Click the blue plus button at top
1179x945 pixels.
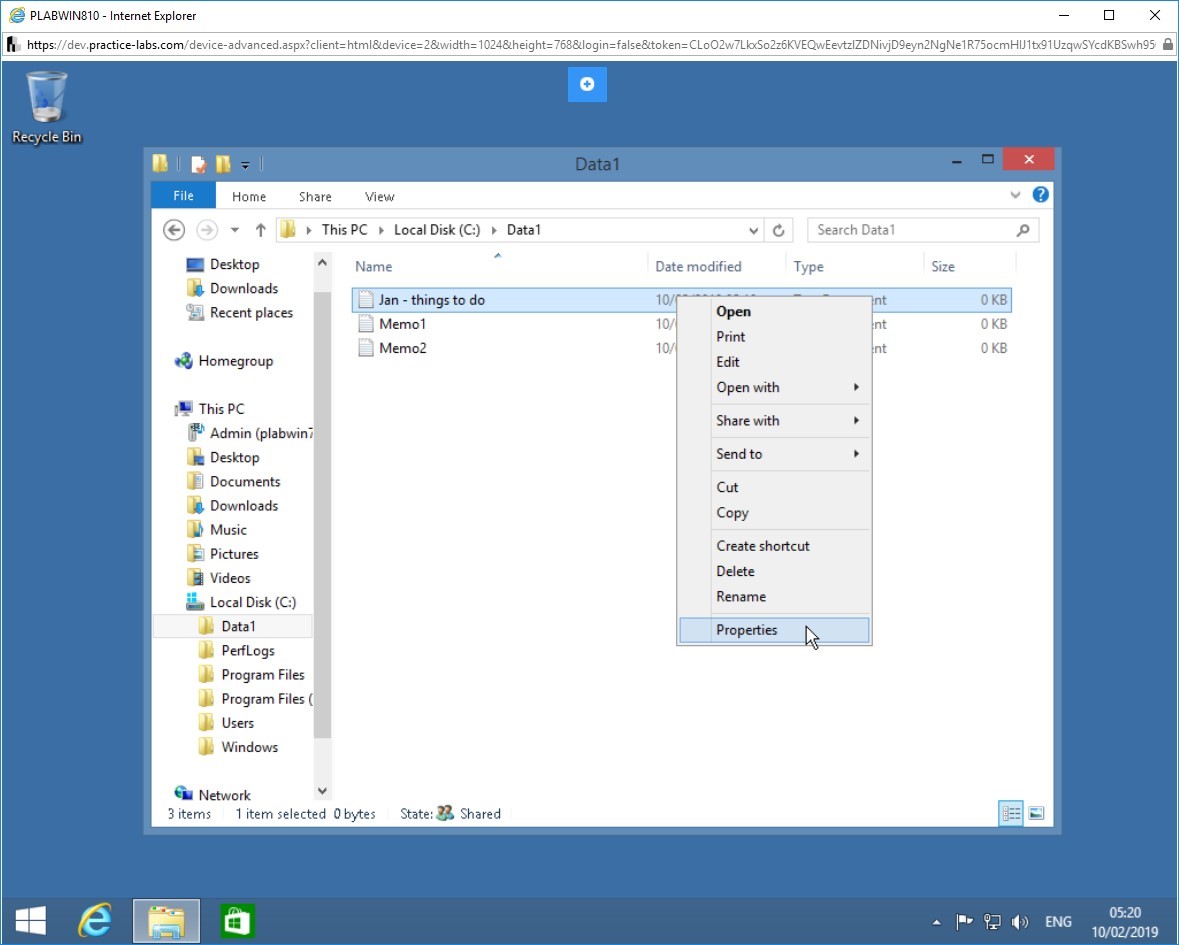pyautogui.click(x=587, y=84)
